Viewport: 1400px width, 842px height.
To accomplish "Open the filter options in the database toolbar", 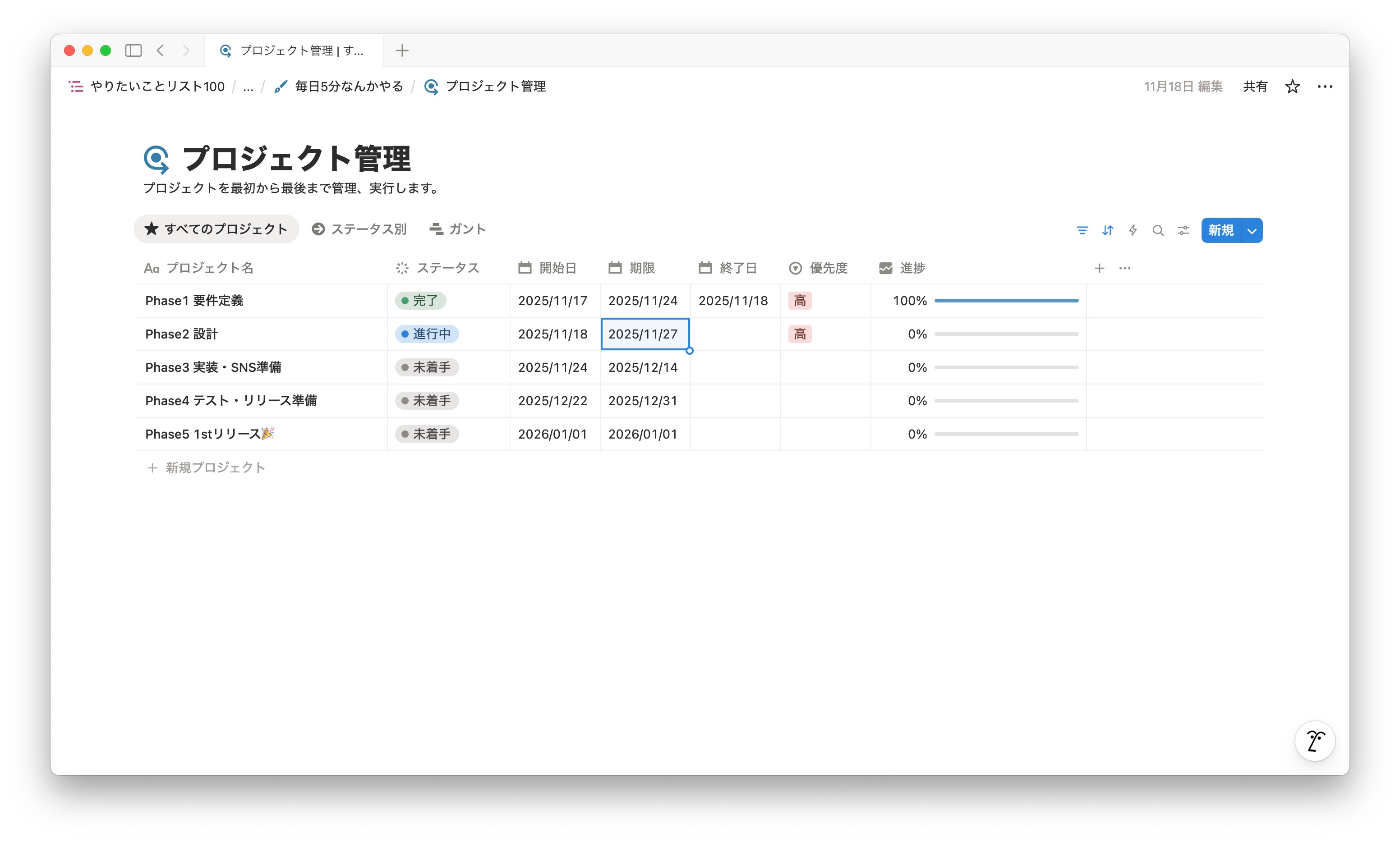I will (x=1082, y=230).
